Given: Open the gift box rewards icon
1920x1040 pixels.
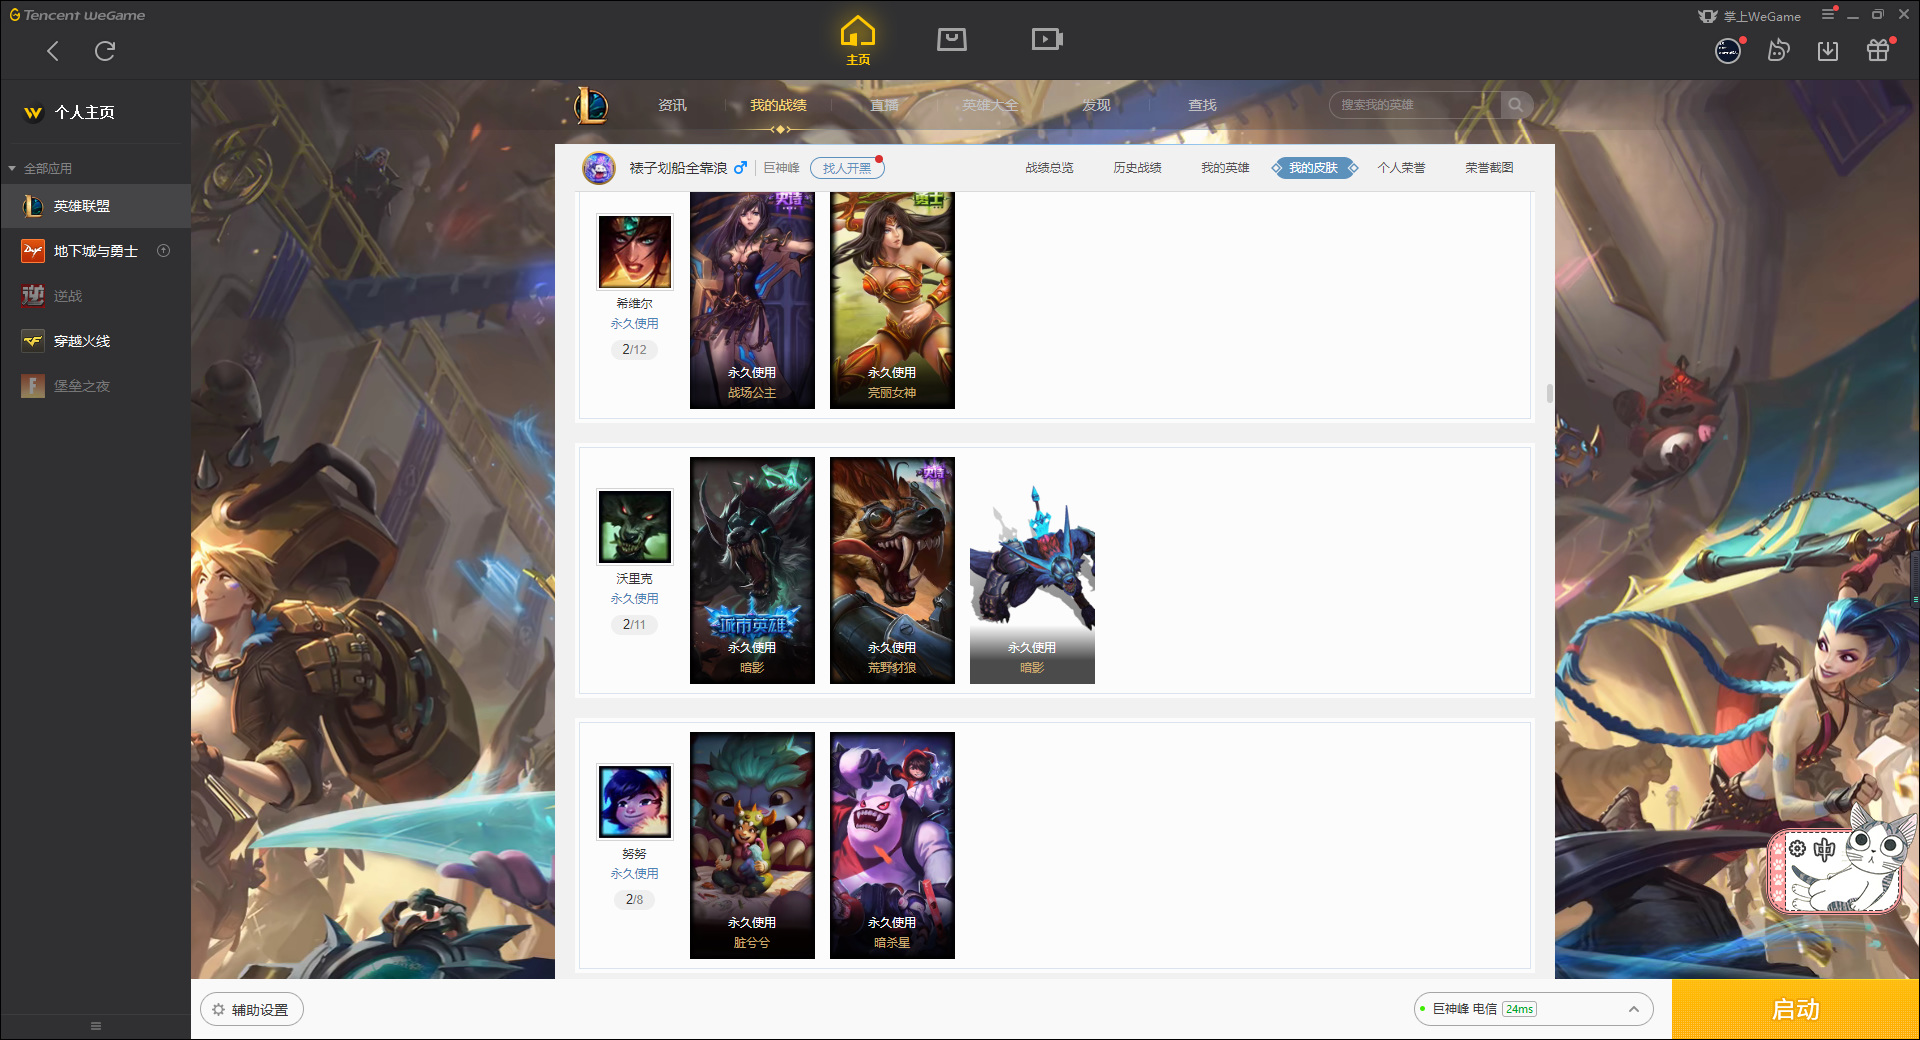Looking at the screenshot, I should (x=1878, y=51).
